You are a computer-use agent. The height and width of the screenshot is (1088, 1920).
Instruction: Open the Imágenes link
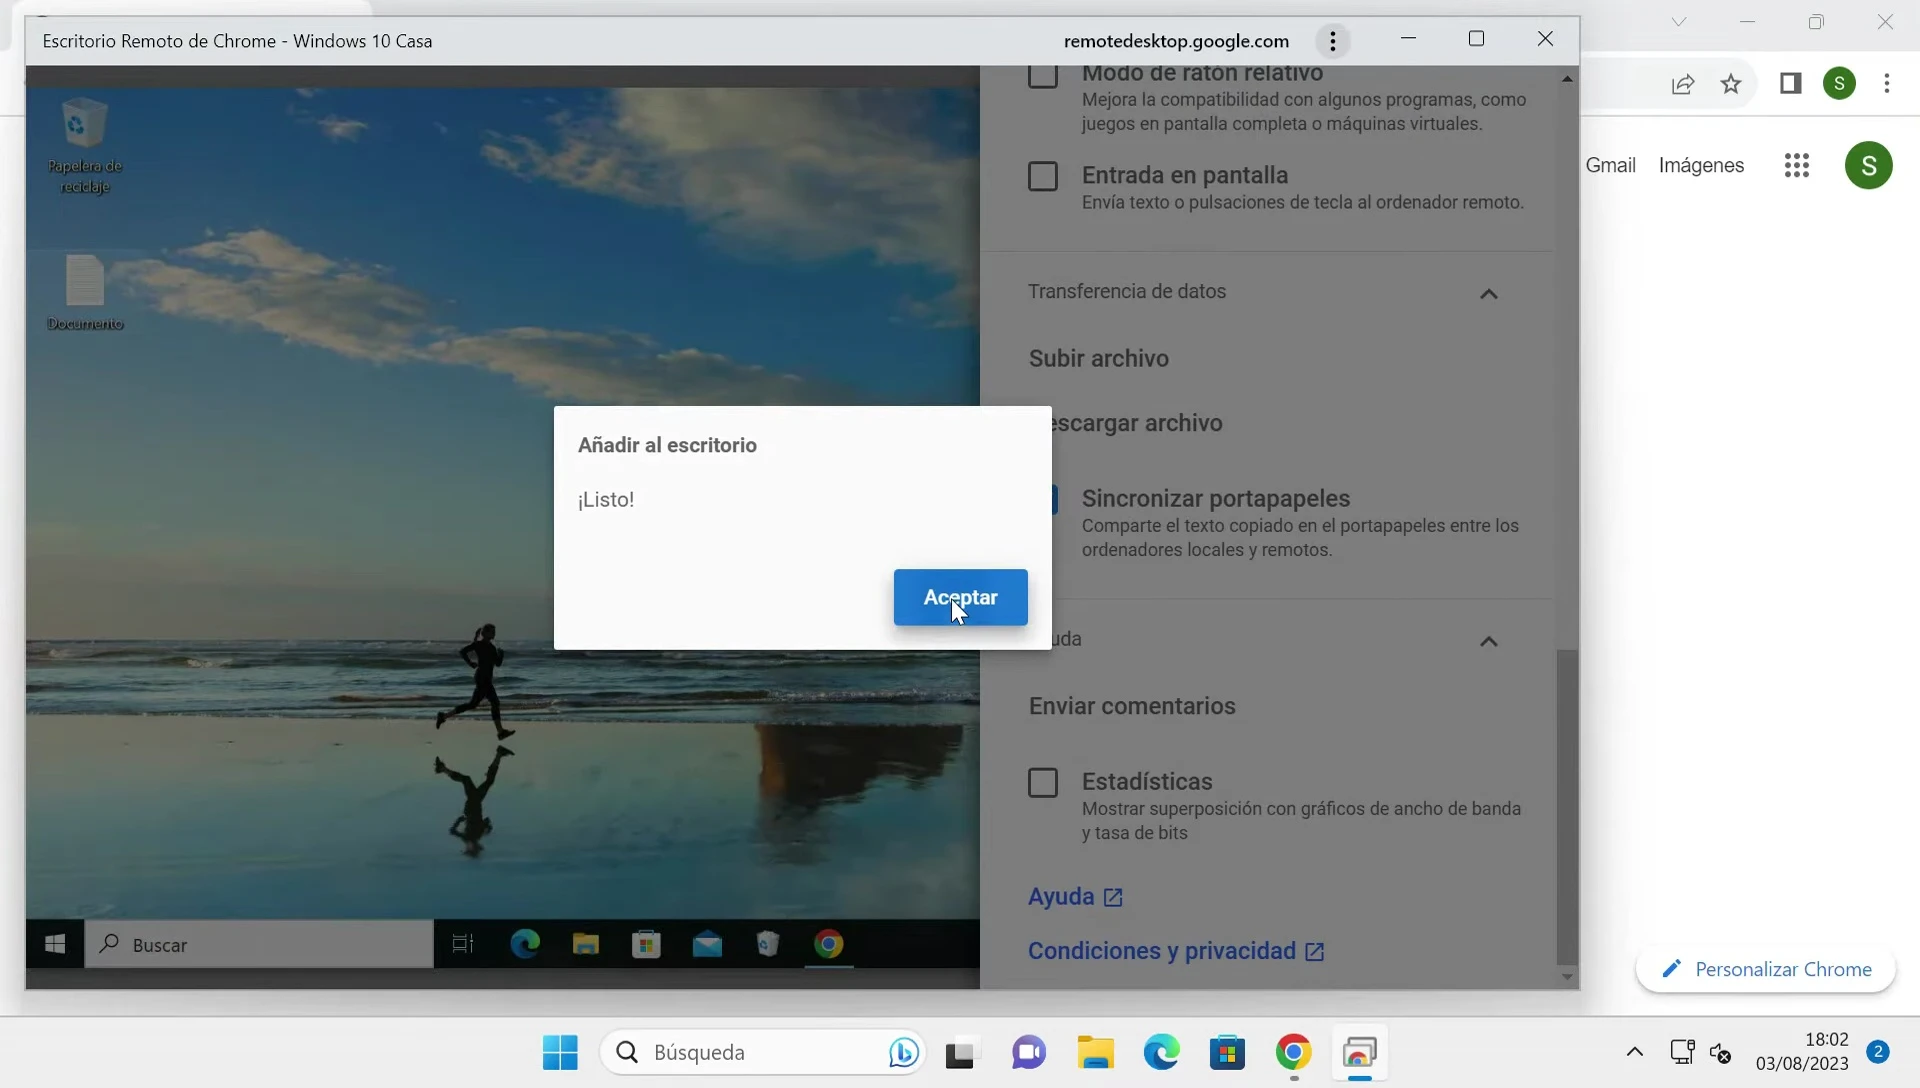tap(1701, 165)
